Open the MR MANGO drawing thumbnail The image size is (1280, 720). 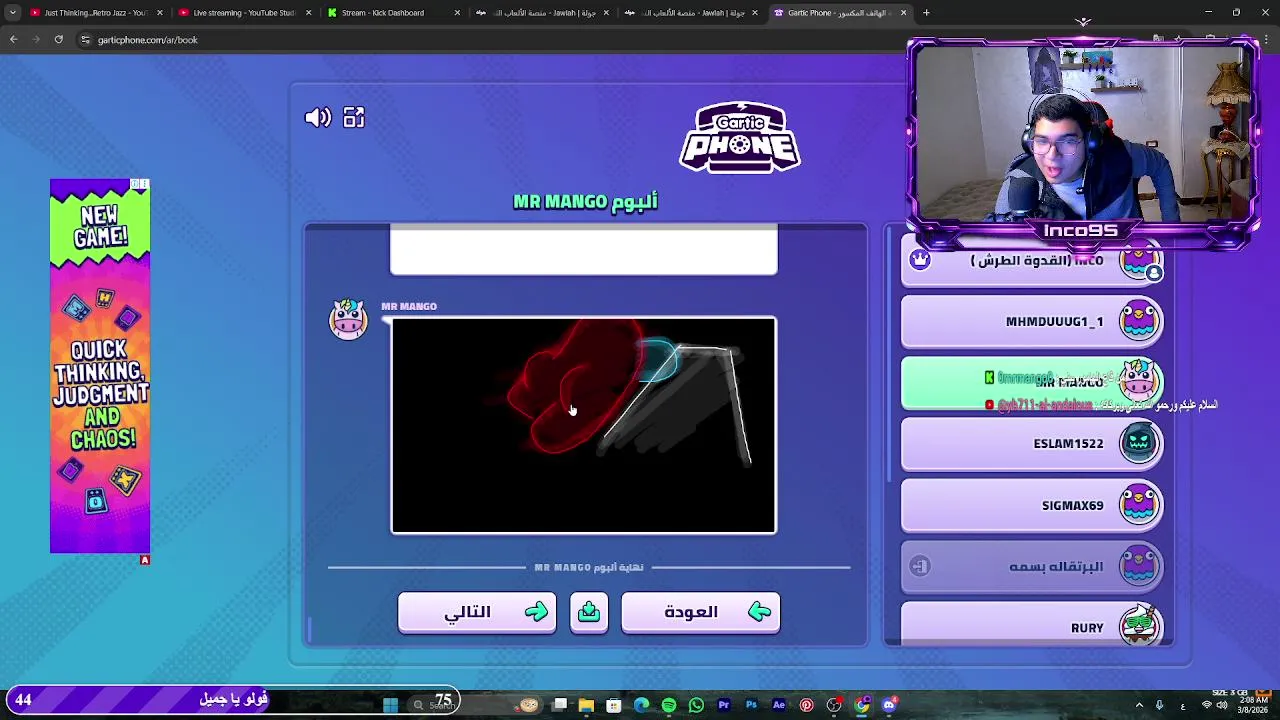[583, 425]
